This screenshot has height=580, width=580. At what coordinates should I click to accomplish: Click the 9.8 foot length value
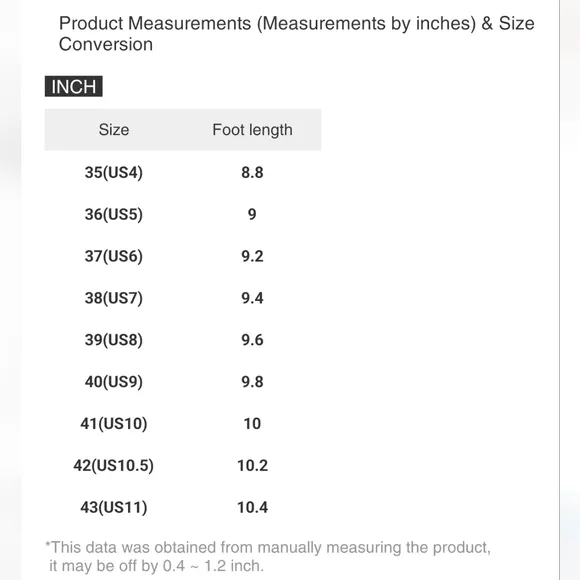click(x=252, y=381)
